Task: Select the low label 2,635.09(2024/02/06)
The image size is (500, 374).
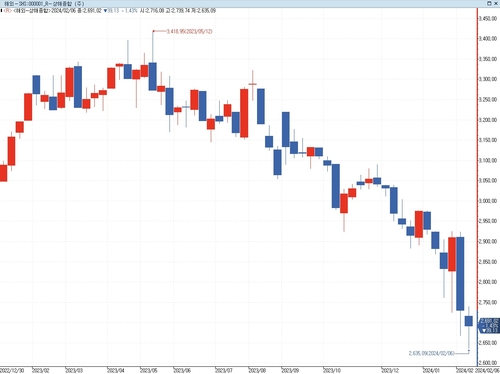Action: click(x=431, y=353)
